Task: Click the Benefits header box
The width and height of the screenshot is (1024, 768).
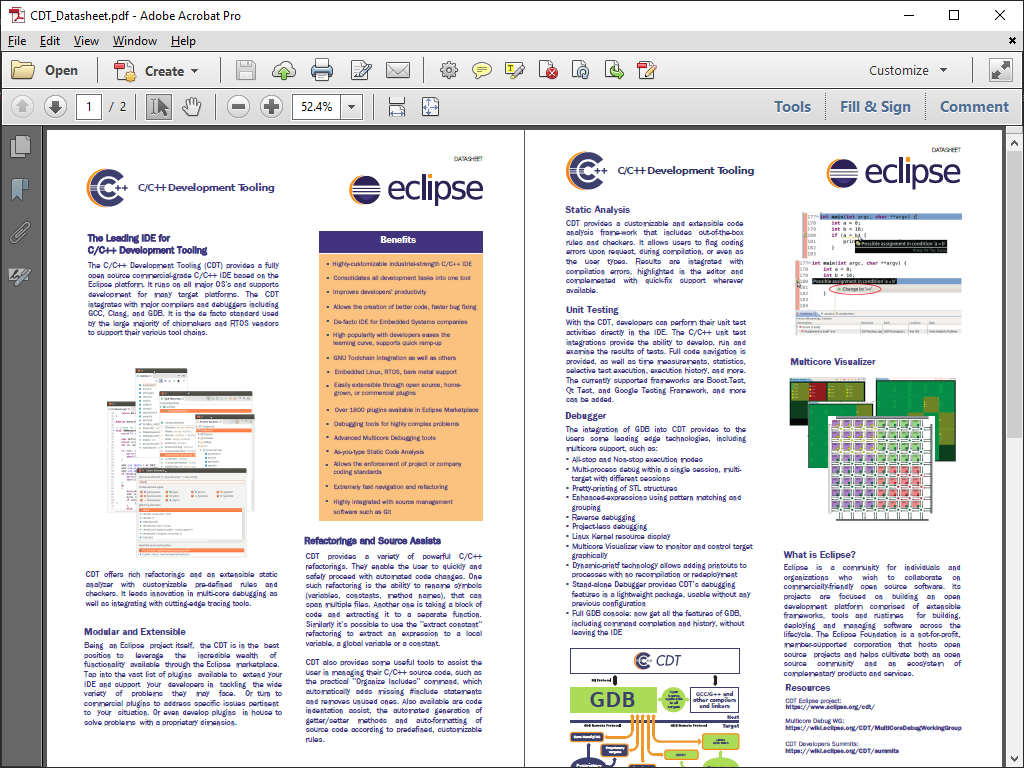Action: point(400,241)
